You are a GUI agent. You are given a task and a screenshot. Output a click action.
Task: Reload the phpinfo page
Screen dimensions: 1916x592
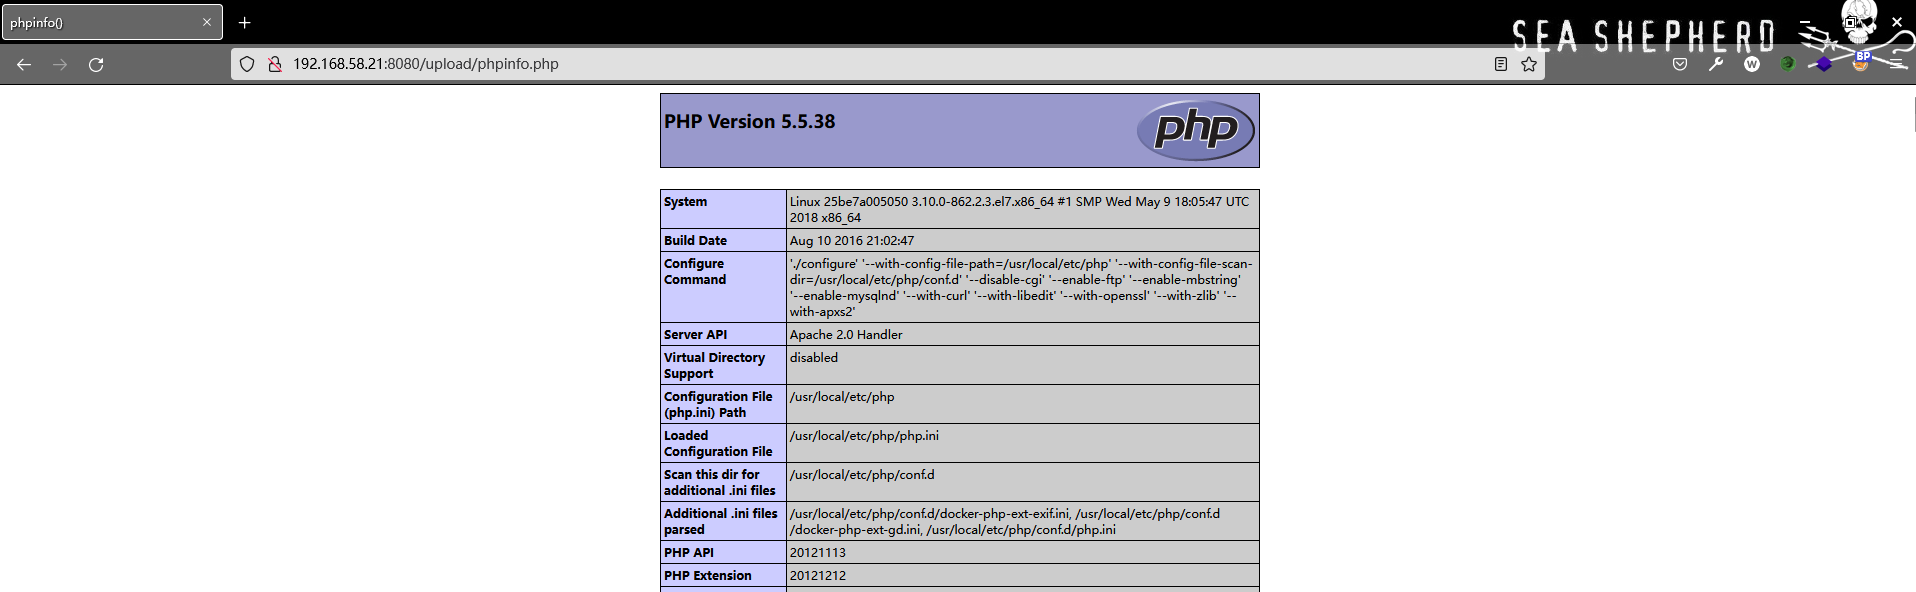[x=96, y=64]
